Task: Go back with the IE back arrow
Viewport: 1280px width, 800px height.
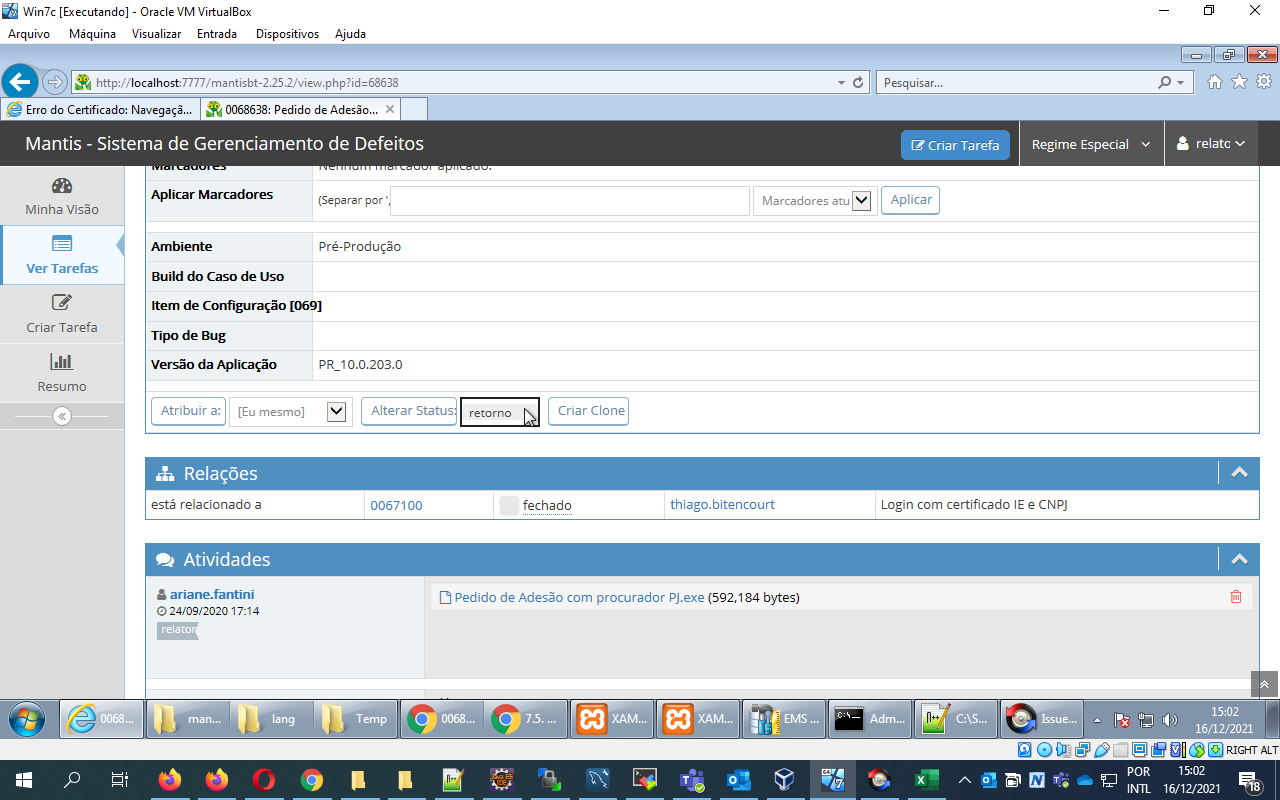Action: (20, 82)
